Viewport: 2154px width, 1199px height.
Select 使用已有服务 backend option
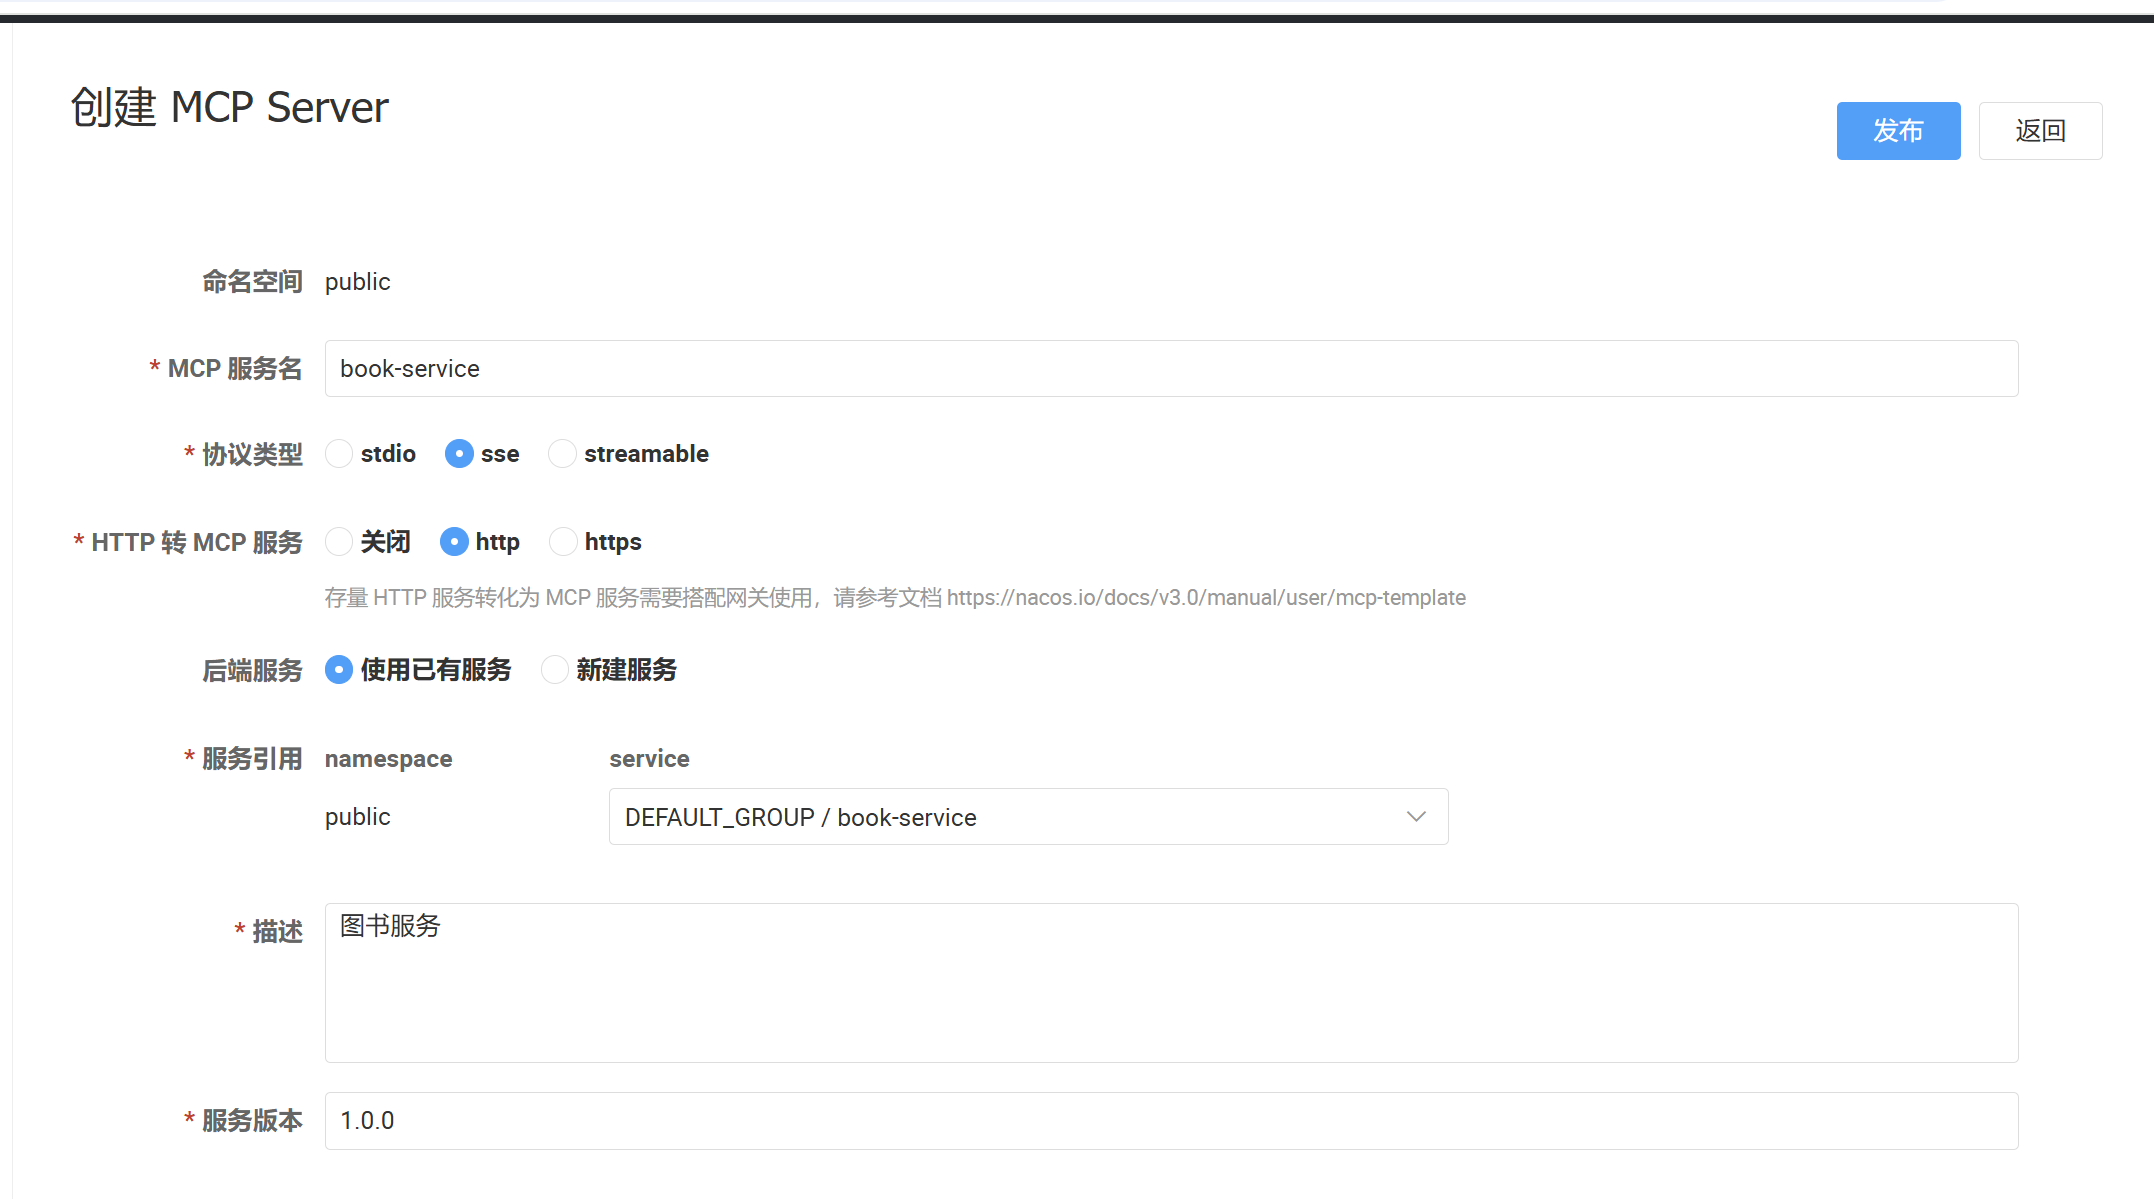pos(339,670)
